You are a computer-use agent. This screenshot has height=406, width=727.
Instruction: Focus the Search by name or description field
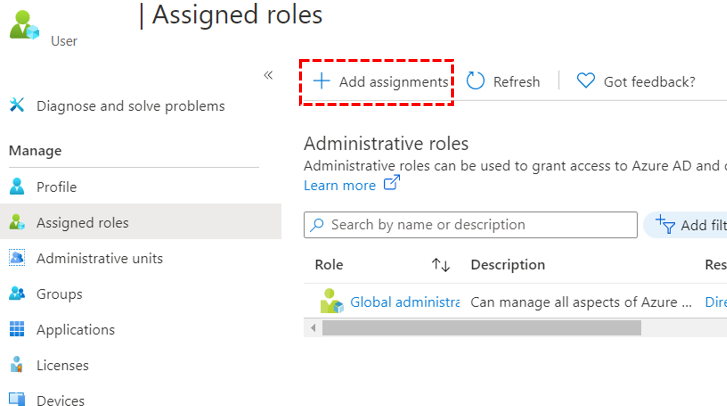point(471,225)
